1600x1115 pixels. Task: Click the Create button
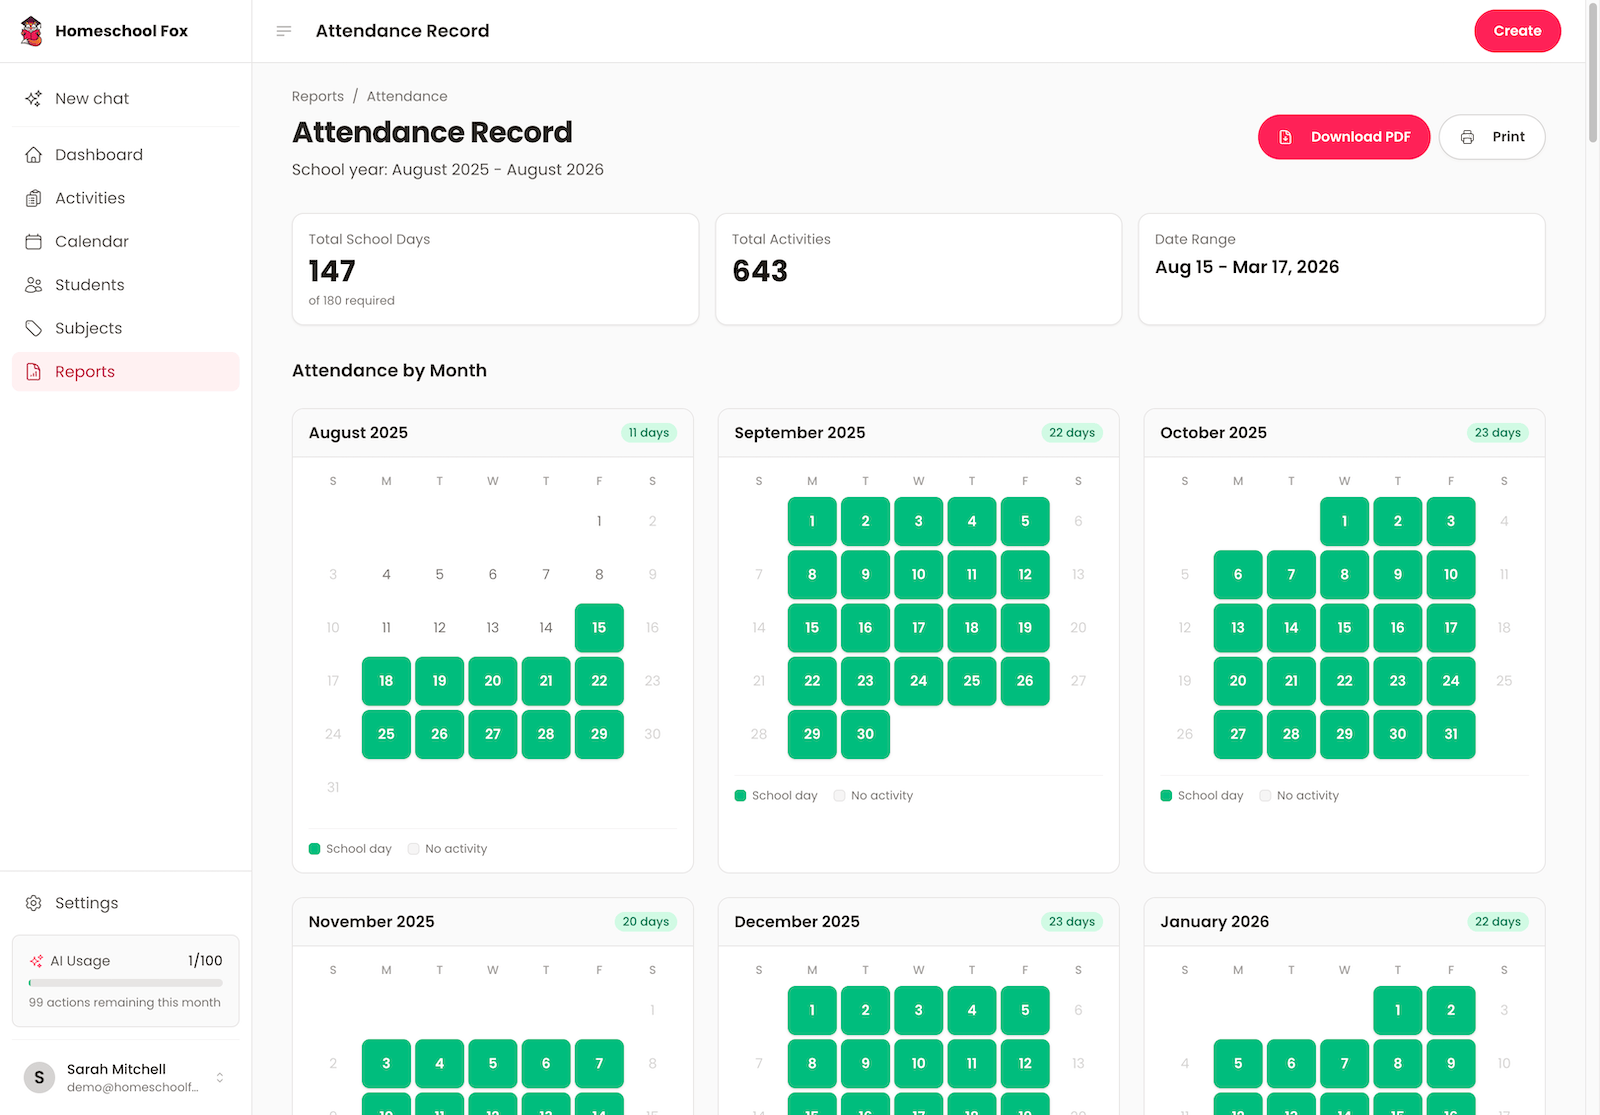click(1517, 31)
